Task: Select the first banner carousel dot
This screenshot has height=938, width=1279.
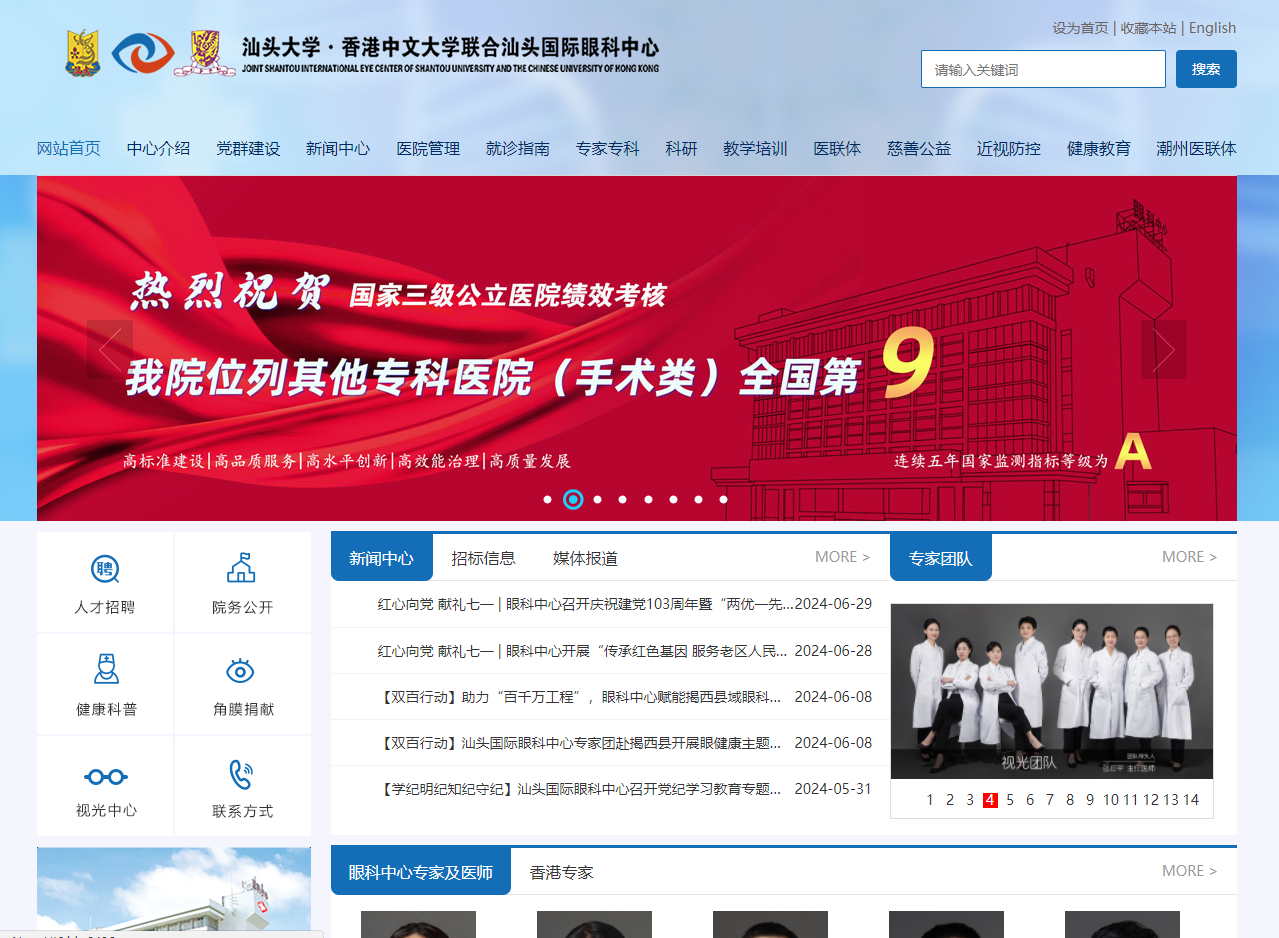Action: [x=547, y=499]
